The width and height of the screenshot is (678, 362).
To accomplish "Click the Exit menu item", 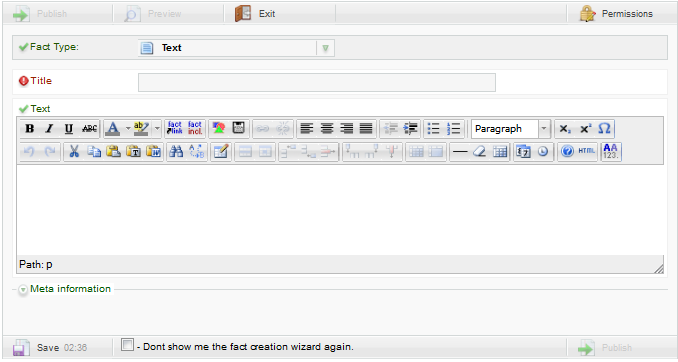I will pyautogui.click(x=256, y=14).
